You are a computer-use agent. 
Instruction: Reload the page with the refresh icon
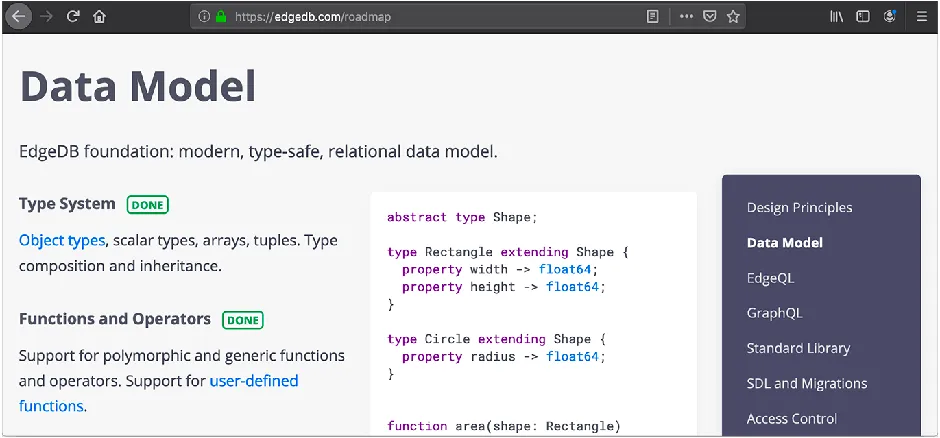pyautogui.click(x=73, y=17)
